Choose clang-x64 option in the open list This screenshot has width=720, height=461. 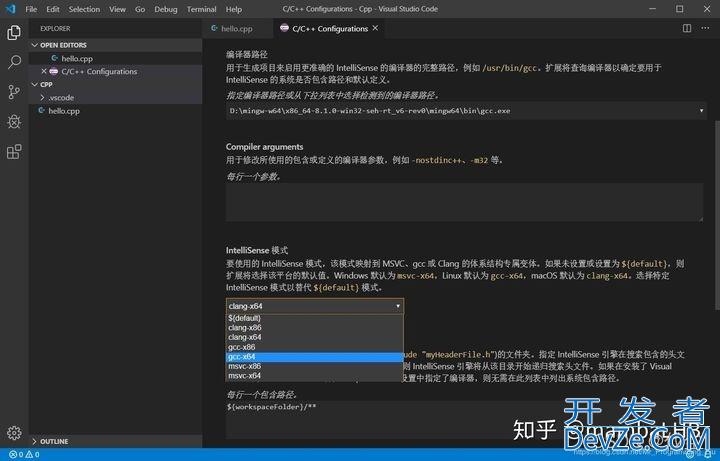click(x=315, y=337)
